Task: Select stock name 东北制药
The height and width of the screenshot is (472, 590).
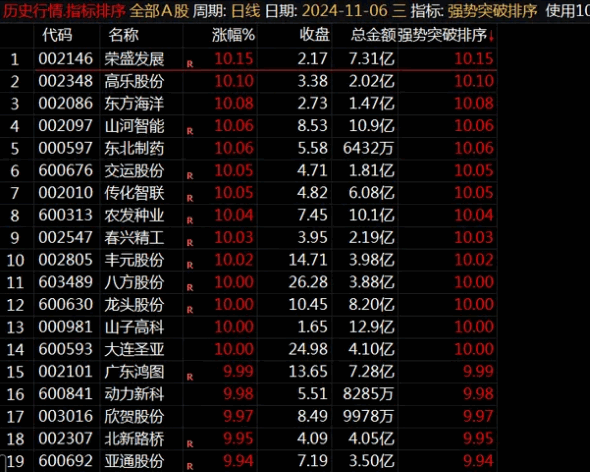Action: 134,148
